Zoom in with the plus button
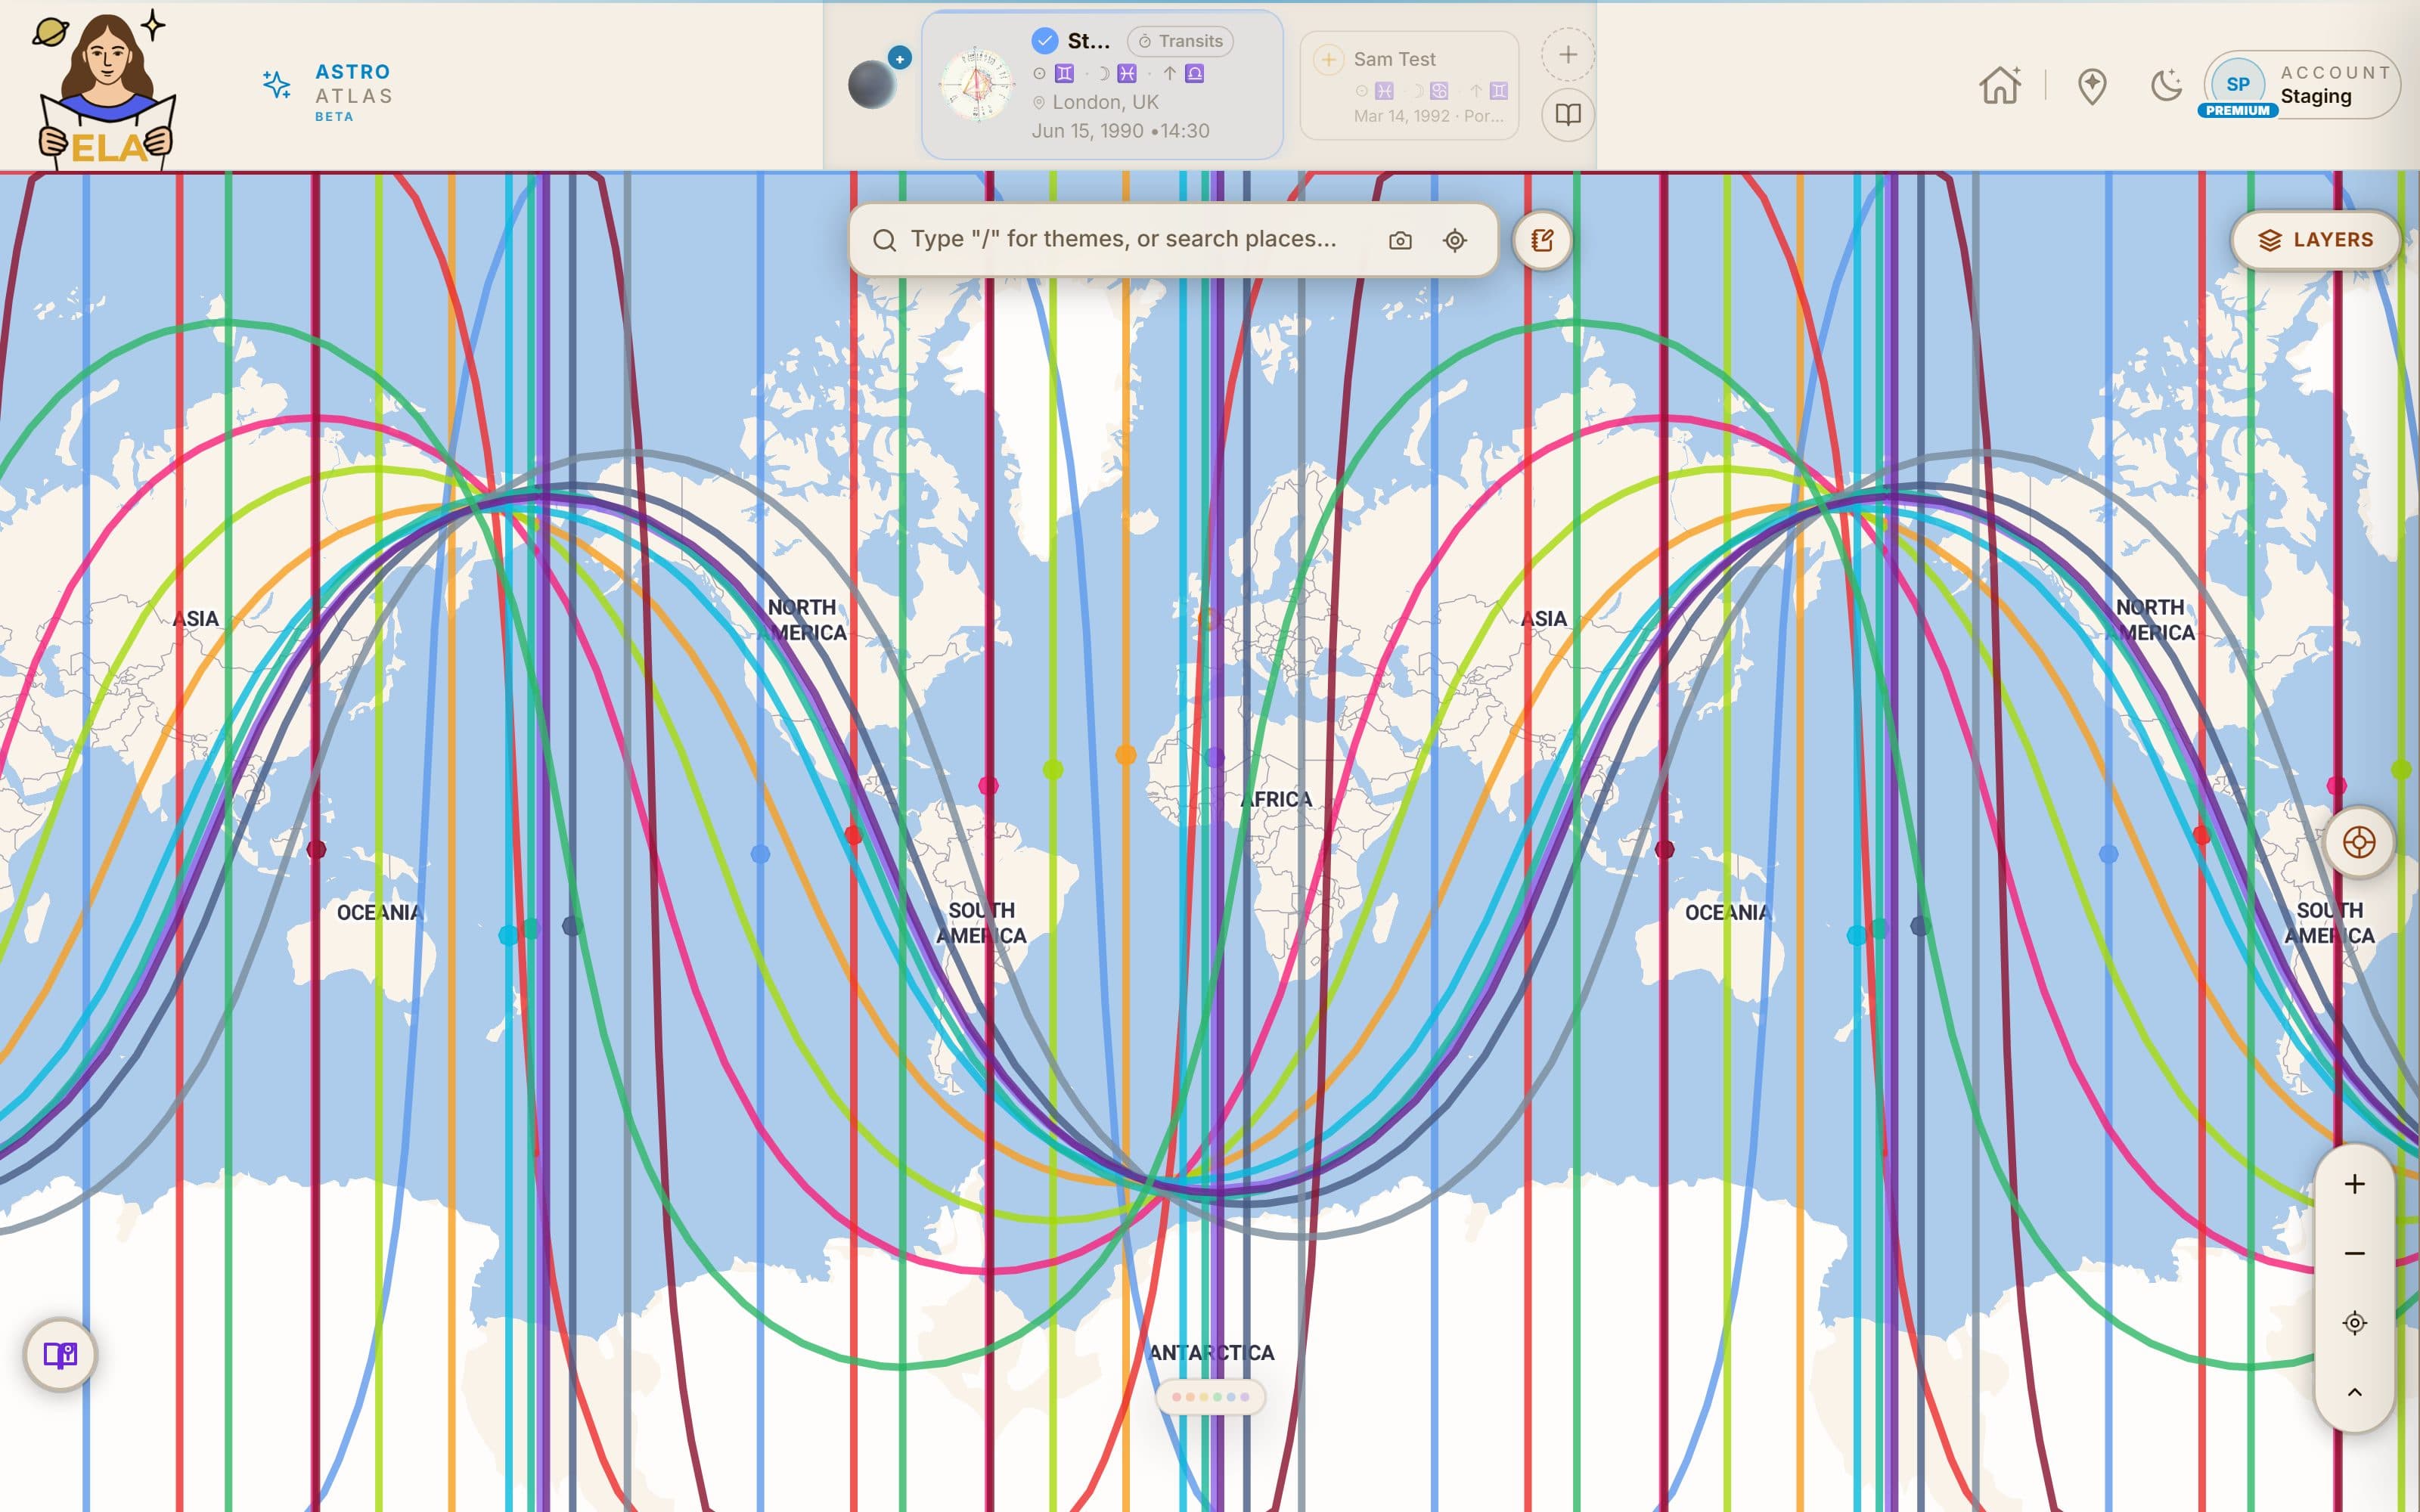 [x=2355, y=1184]
